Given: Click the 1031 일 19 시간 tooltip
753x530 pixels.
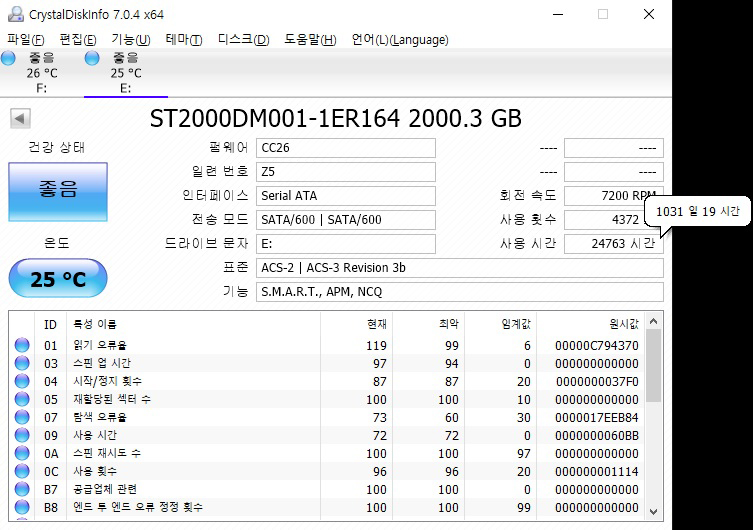Looking at the screenshot, I should pyautogui.click(x=697, y=211).
